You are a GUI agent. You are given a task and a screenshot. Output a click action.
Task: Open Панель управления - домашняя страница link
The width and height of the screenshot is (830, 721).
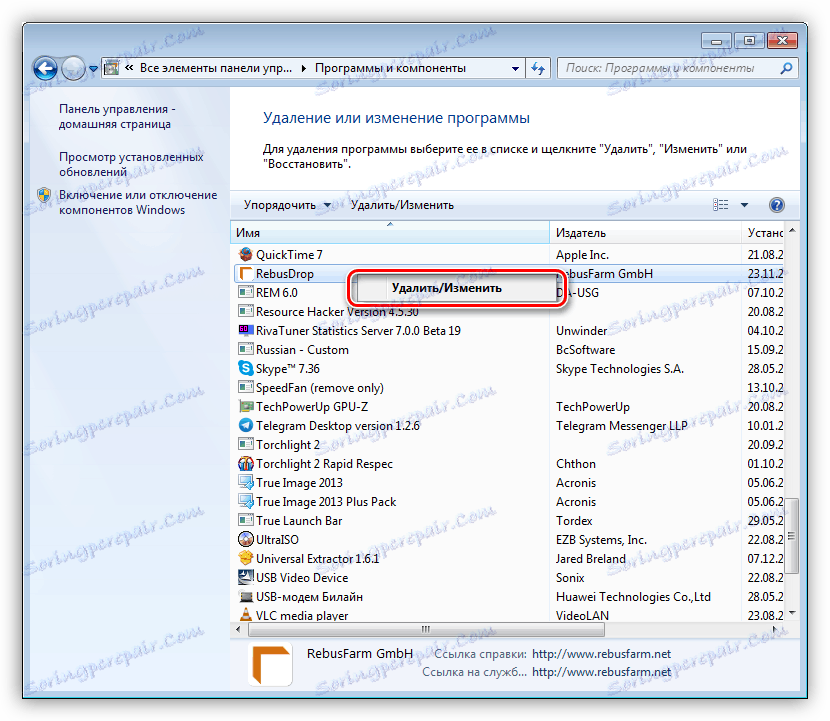(115, 116)
